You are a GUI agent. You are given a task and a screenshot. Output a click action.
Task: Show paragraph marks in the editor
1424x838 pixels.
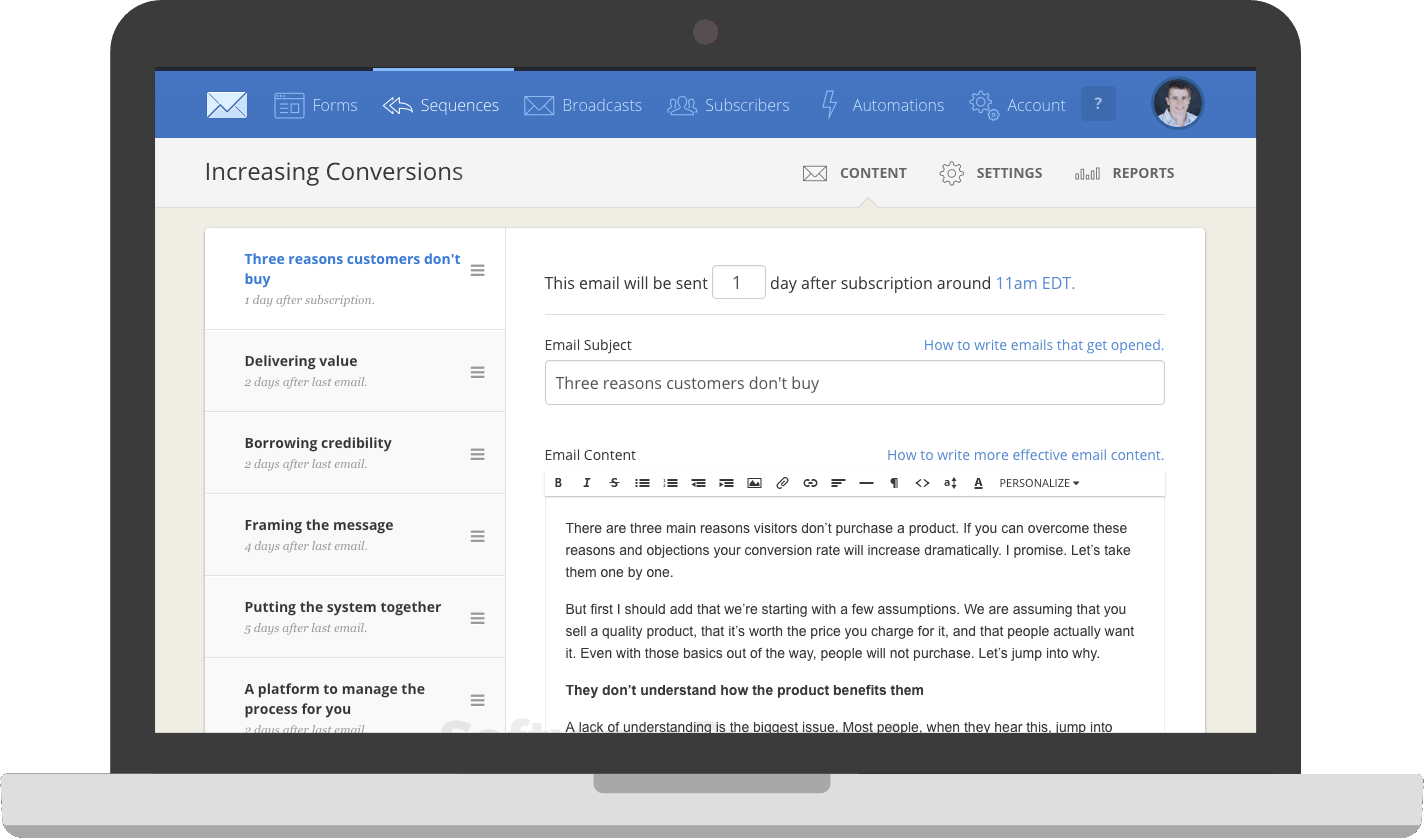(x=893, y=483)
